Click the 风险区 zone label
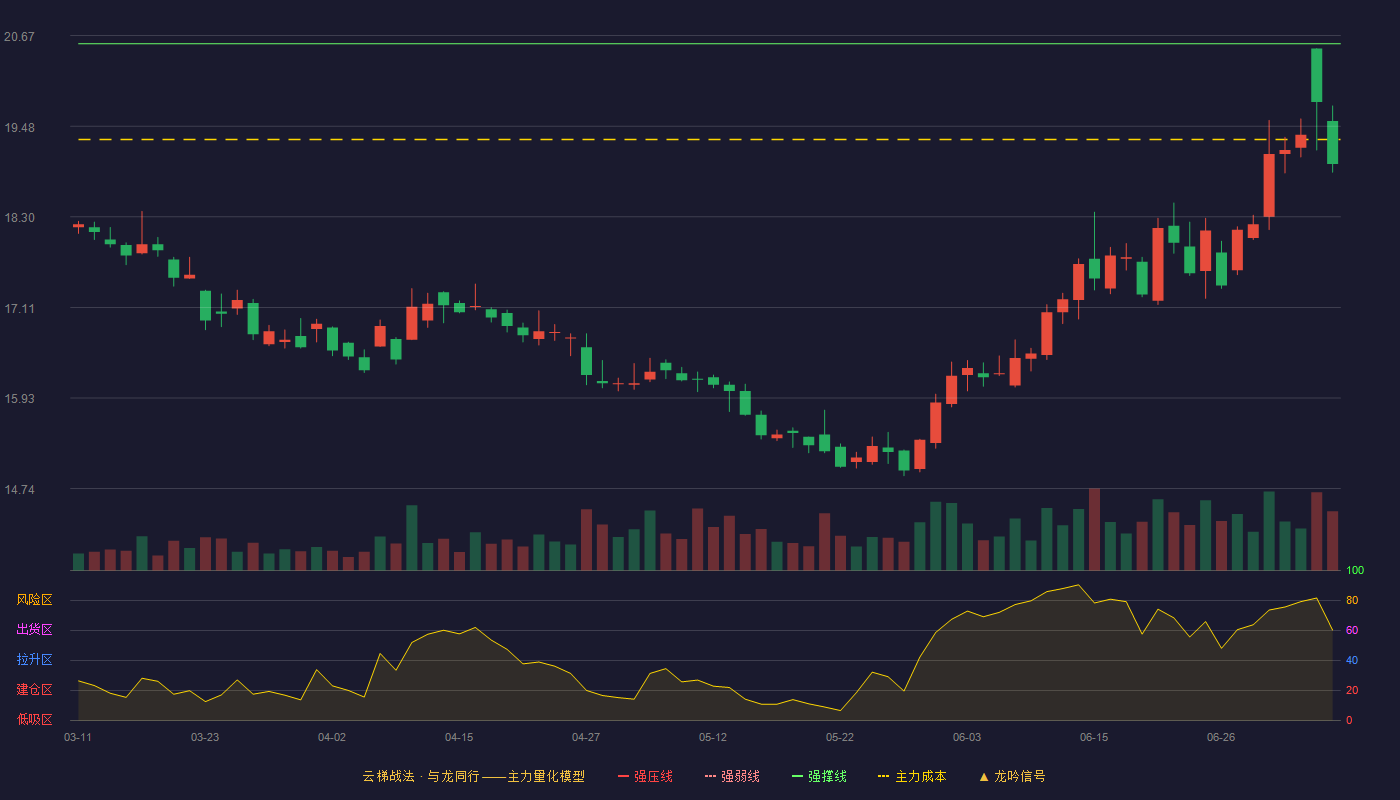The height and width of the screenshot is (800, 1400). (34, 600)
